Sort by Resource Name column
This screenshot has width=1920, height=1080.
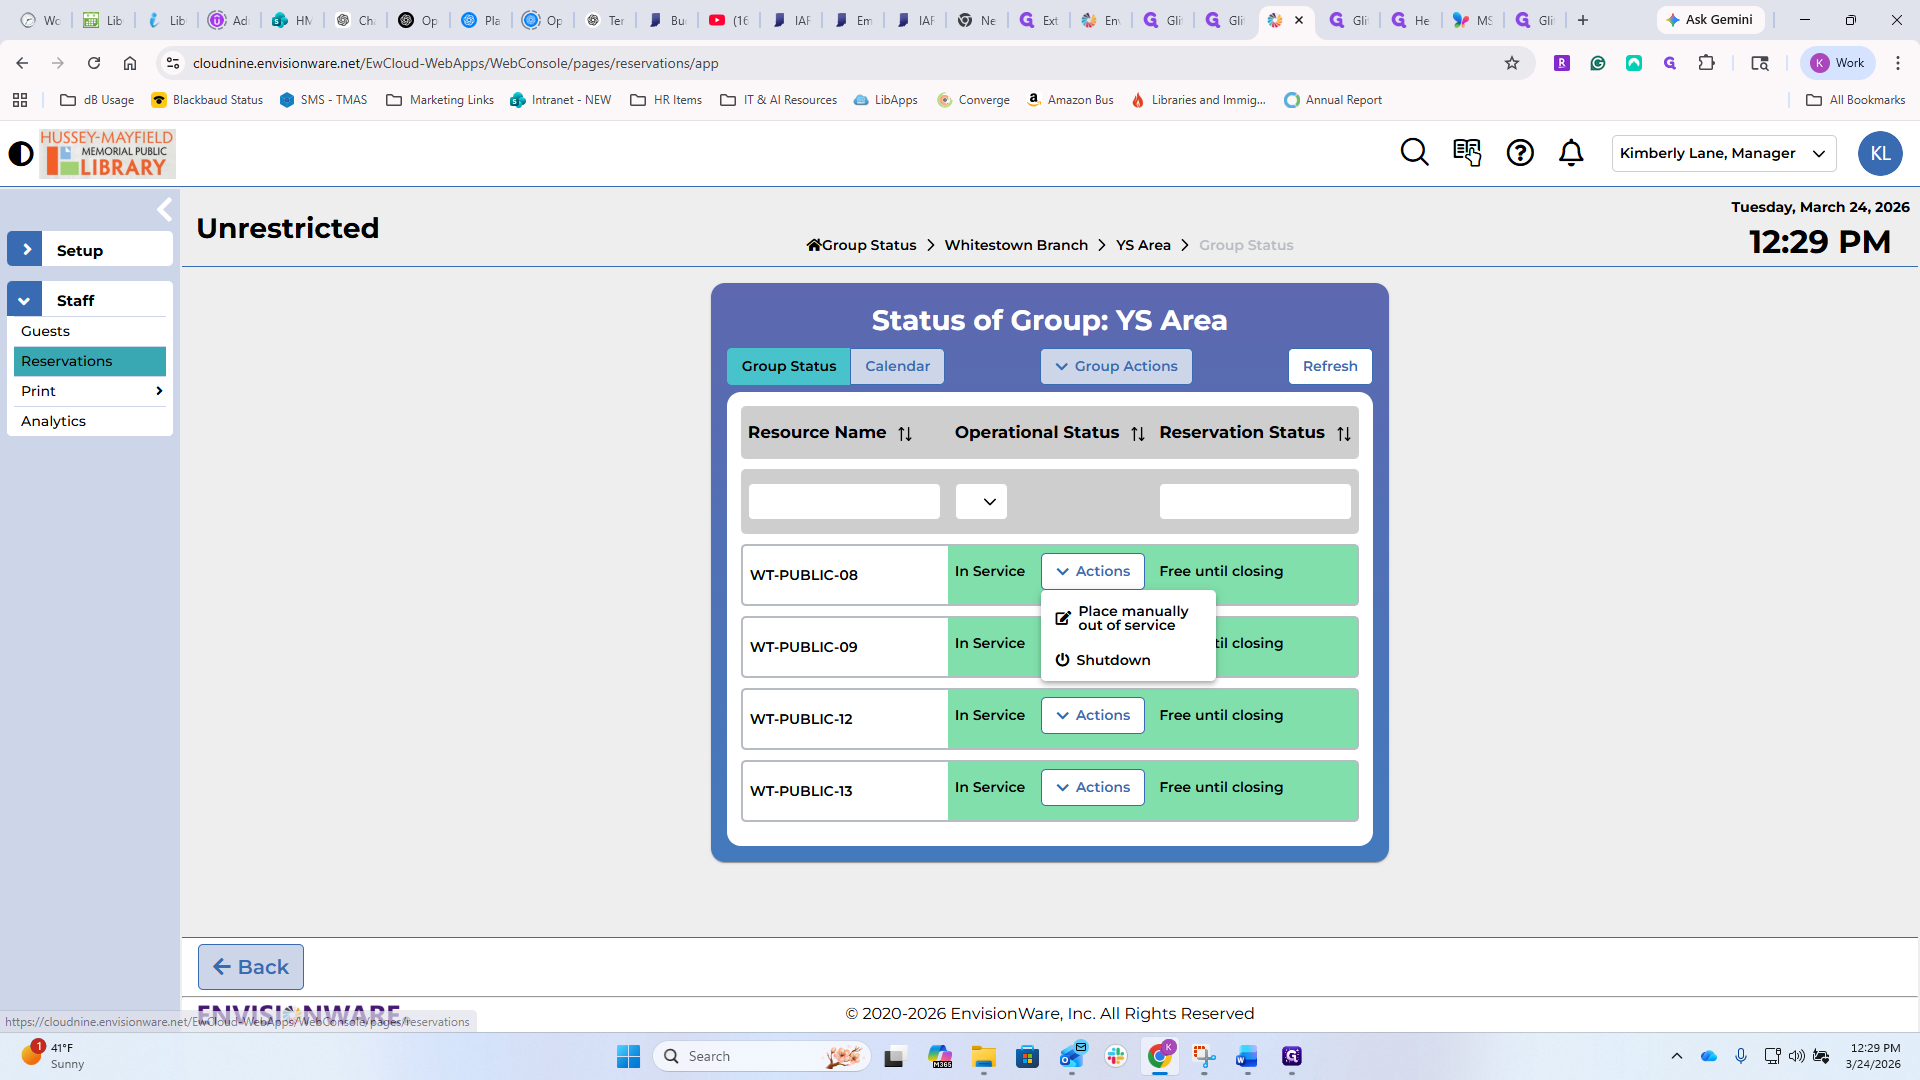tap(905, 434)
